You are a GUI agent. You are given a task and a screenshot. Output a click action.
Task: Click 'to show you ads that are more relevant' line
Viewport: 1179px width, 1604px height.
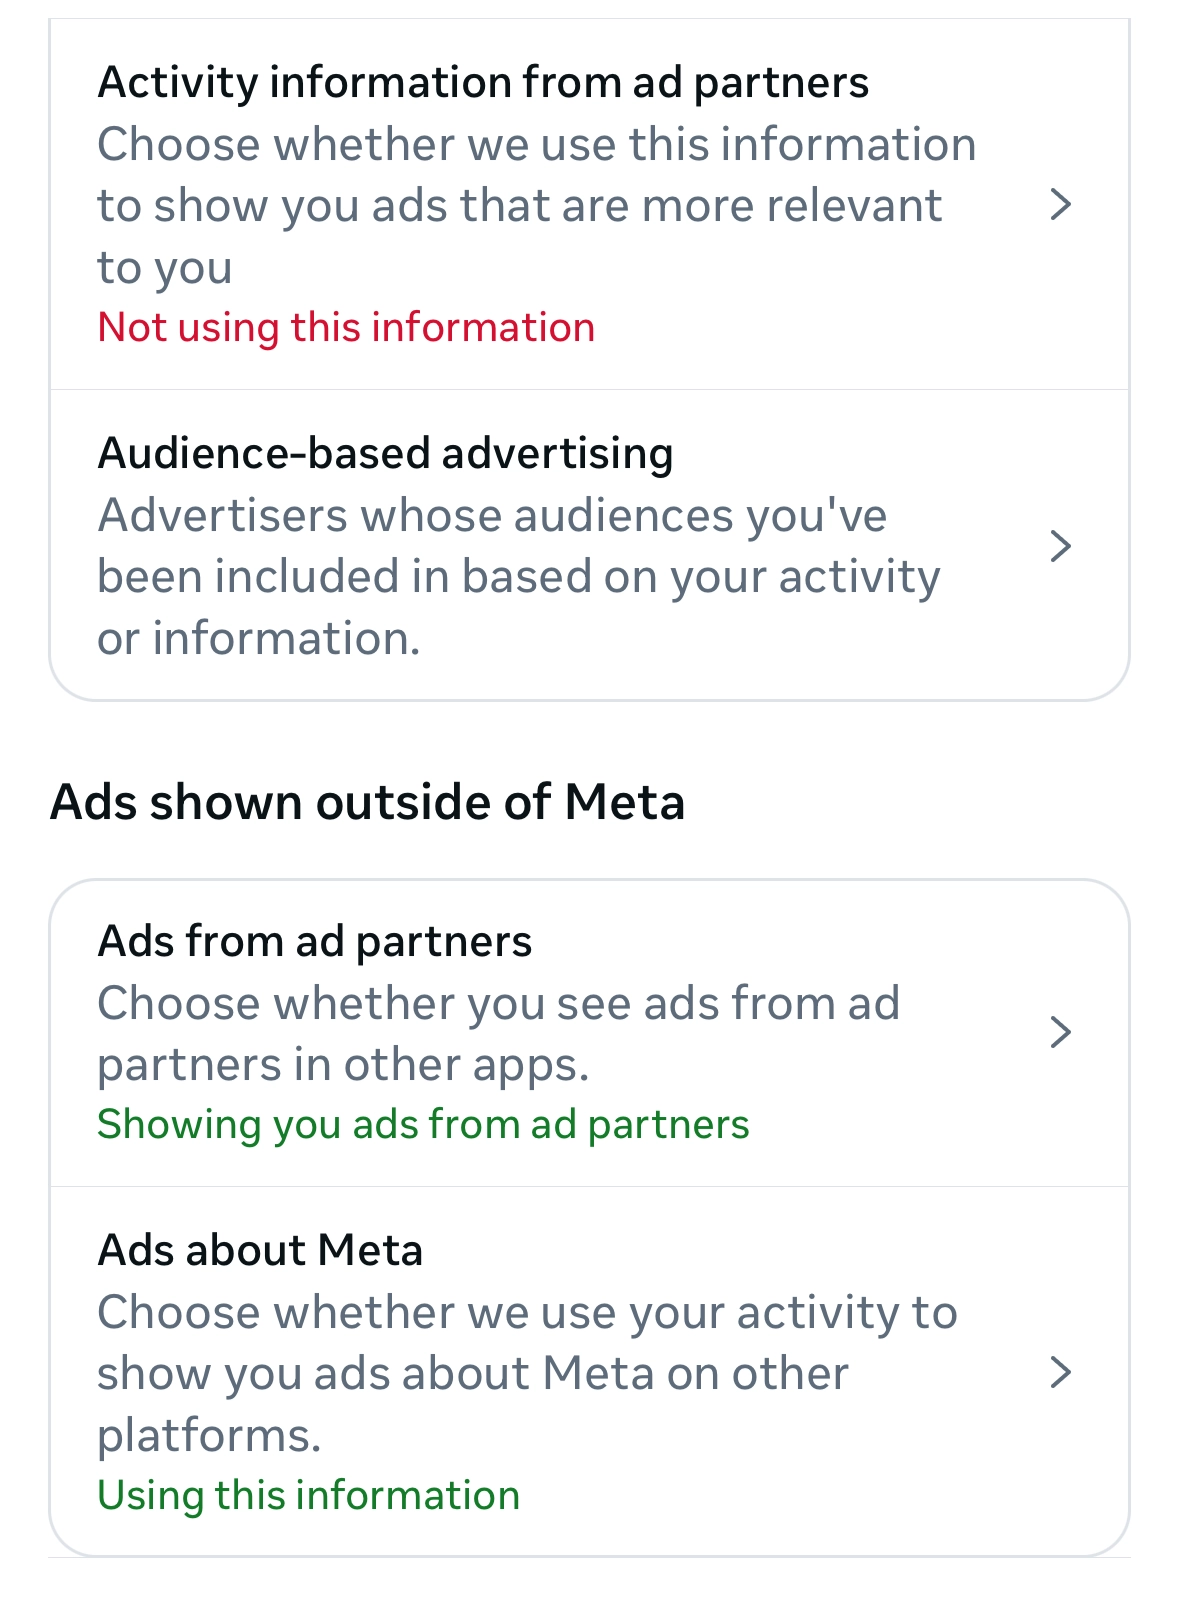[519, 206]
